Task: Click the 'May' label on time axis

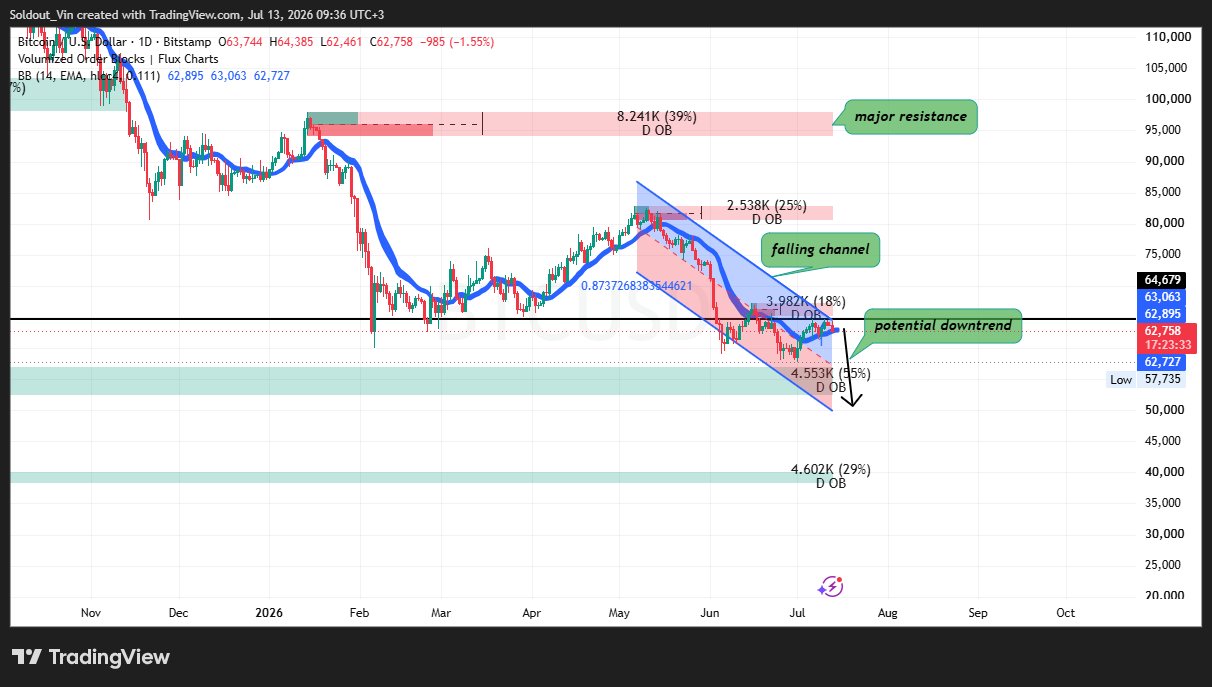Action: [x=620, y=613]
